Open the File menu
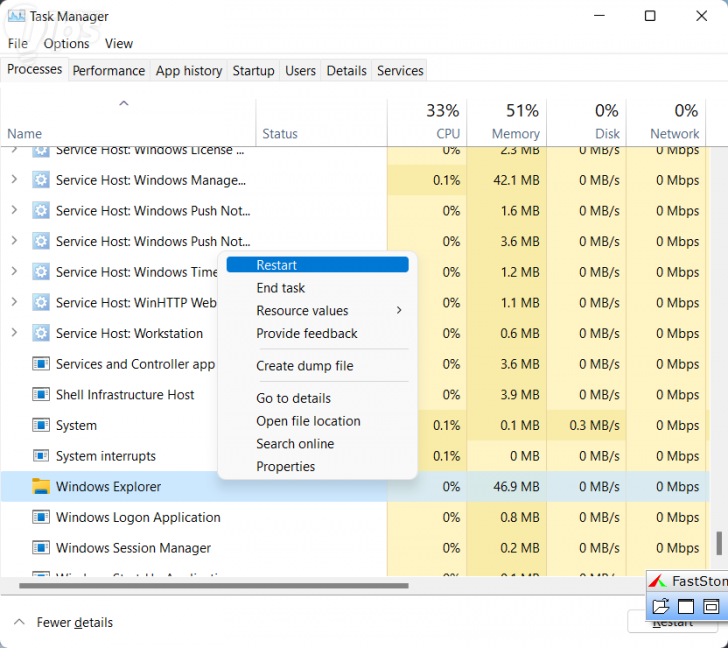The width and height of the screenshot is (728, 648). (x=18, y=44)
